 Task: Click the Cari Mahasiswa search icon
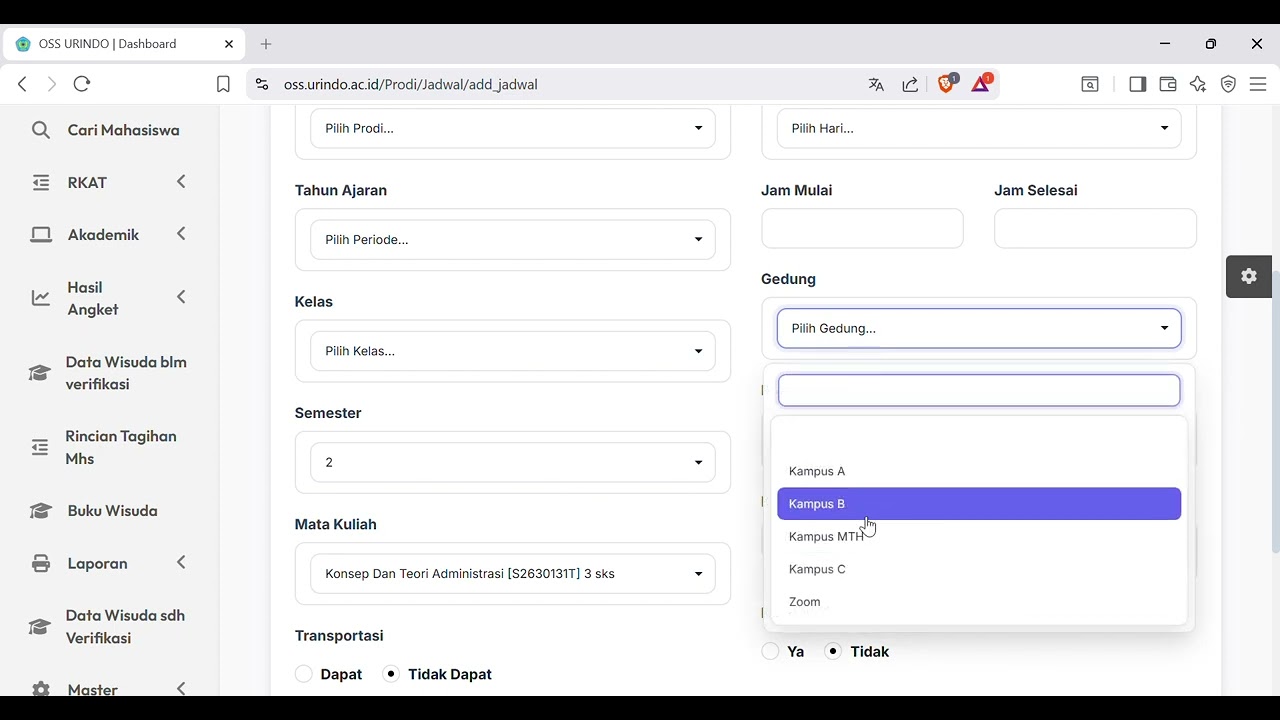tap(41, 130)
